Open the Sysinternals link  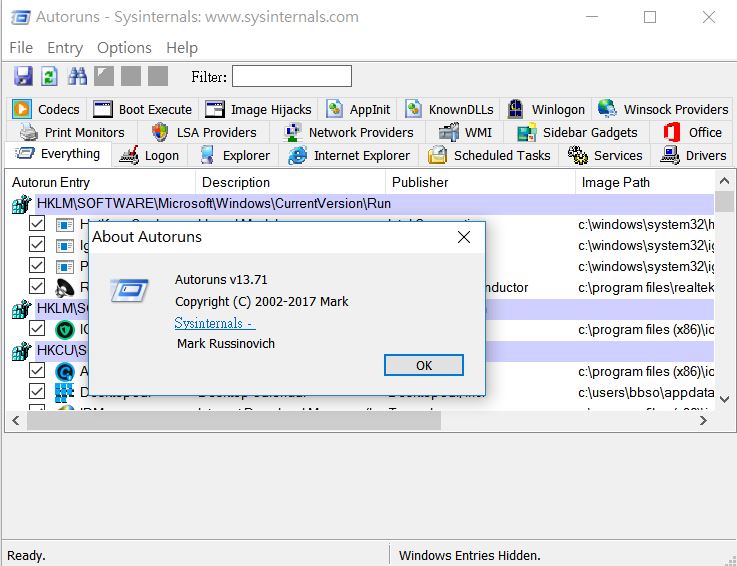215,323
